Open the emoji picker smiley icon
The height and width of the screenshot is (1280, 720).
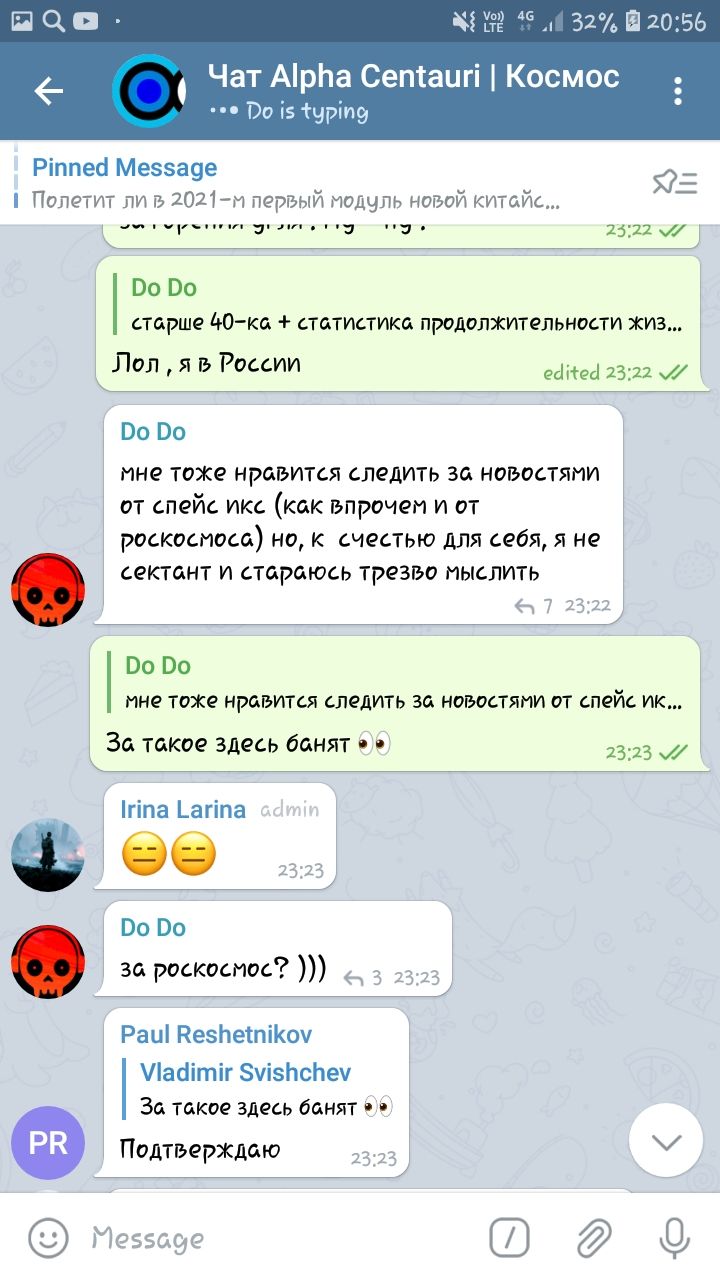(48, 1239)
